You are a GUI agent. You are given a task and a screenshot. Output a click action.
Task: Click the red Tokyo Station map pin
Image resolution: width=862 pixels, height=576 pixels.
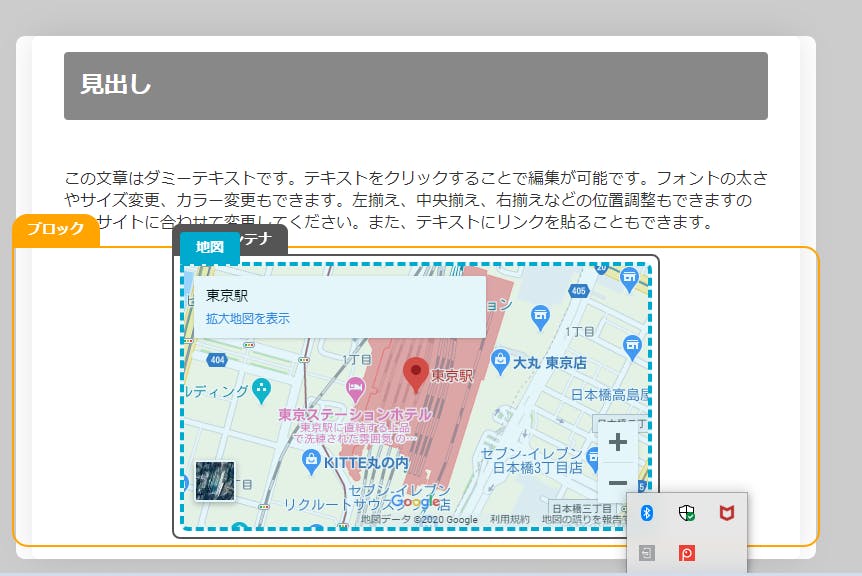tap(416, 373)
